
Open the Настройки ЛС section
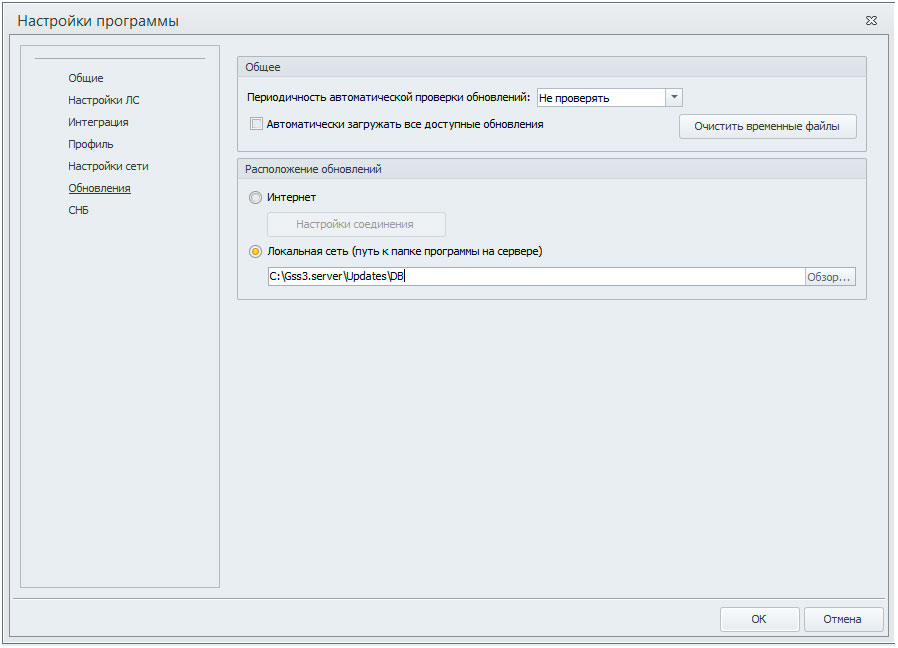(x=104, y=100)
